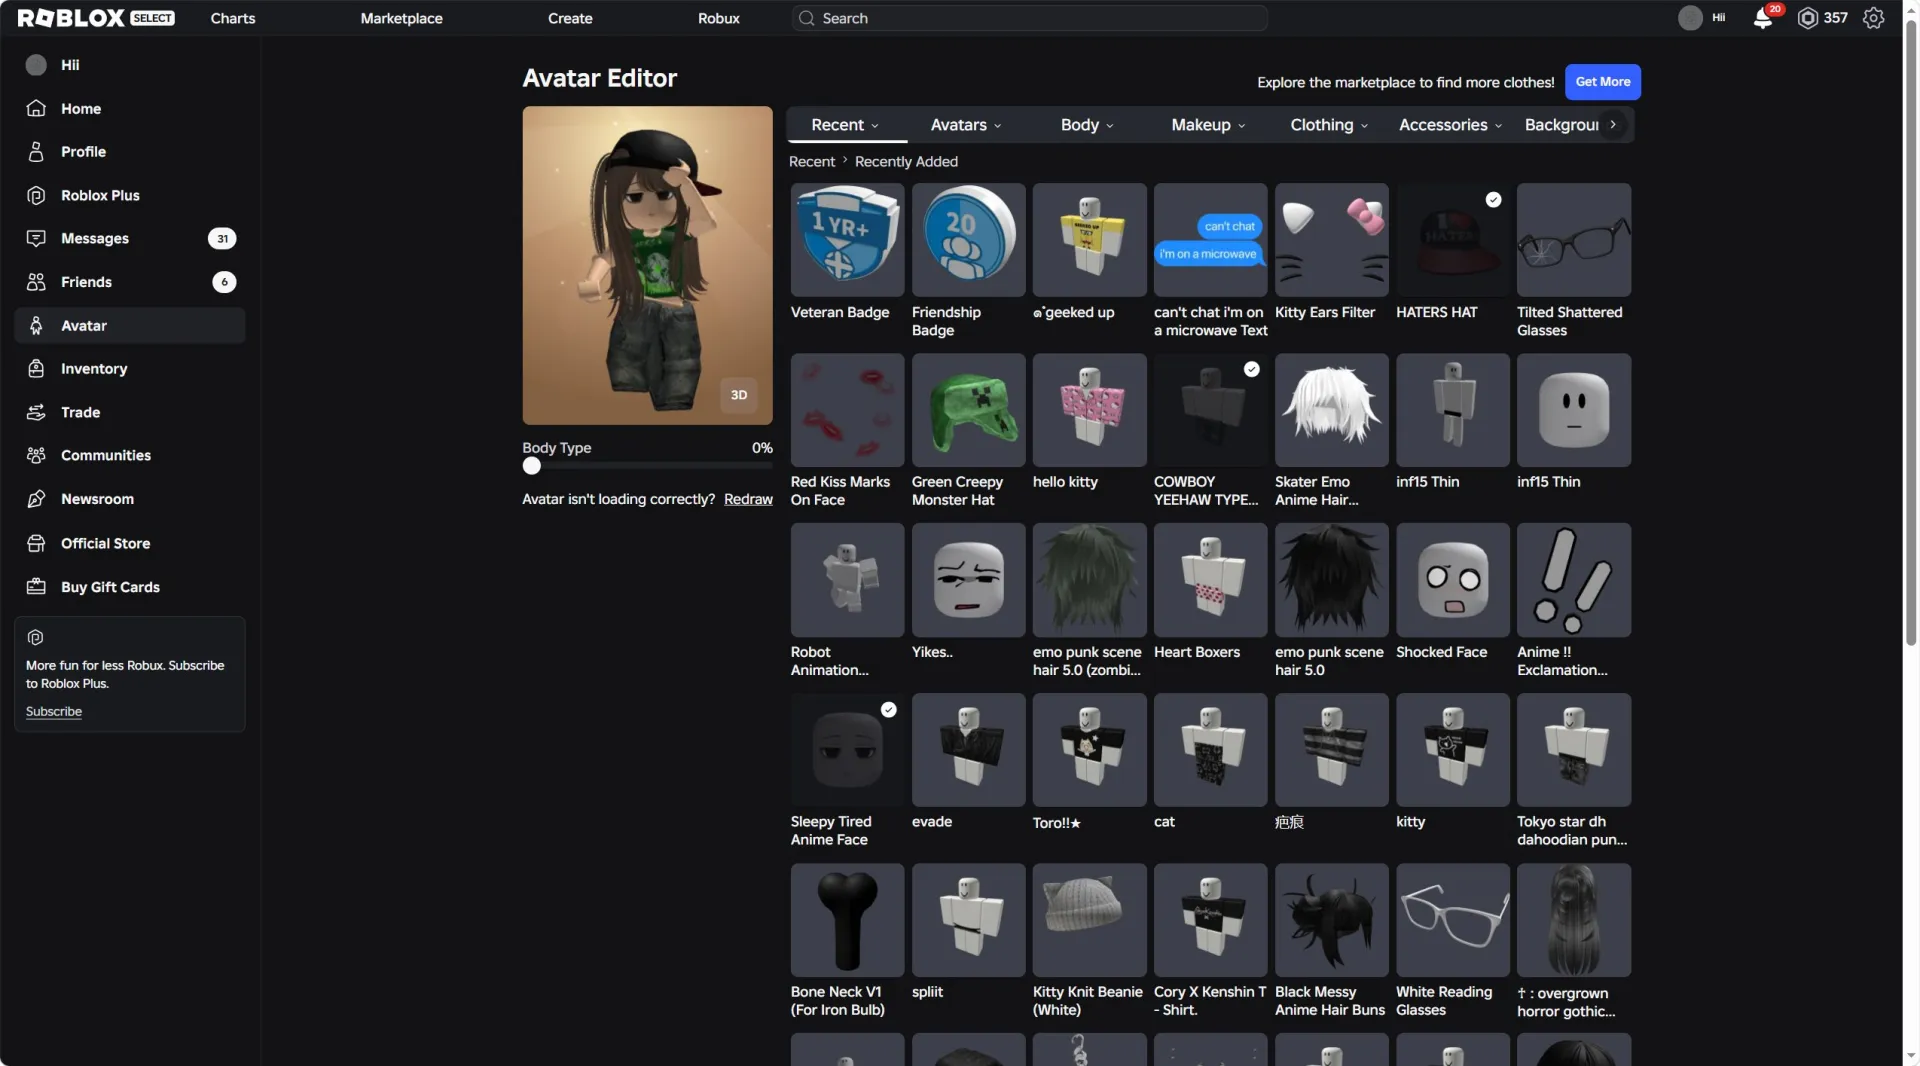Open Buy Gift Cards
Image resolution: width=1920 pixels, height=1066 pixels.
point(130,587)
